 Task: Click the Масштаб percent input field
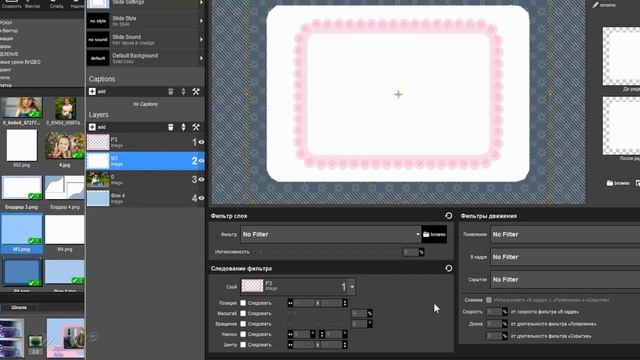[x=359, y=313]
